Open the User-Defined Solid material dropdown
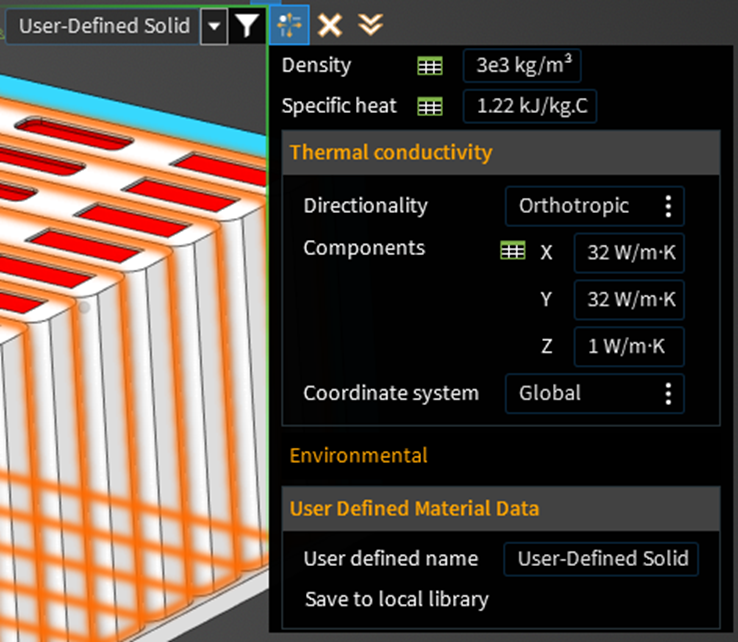Image resolution: width=738 pixels, height=642 pixels. tap(214, 26)
